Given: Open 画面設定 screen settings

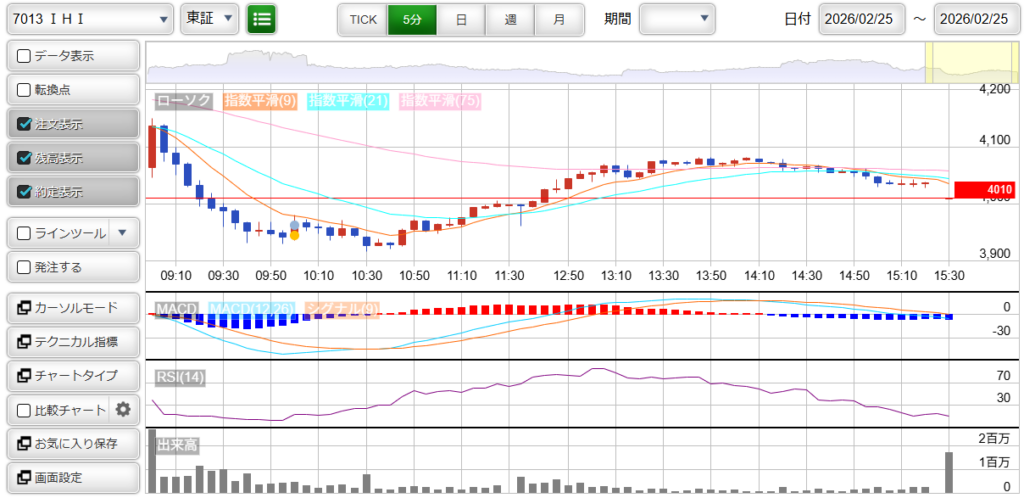Looking at the screenshot, I should [x=72, y=477].
